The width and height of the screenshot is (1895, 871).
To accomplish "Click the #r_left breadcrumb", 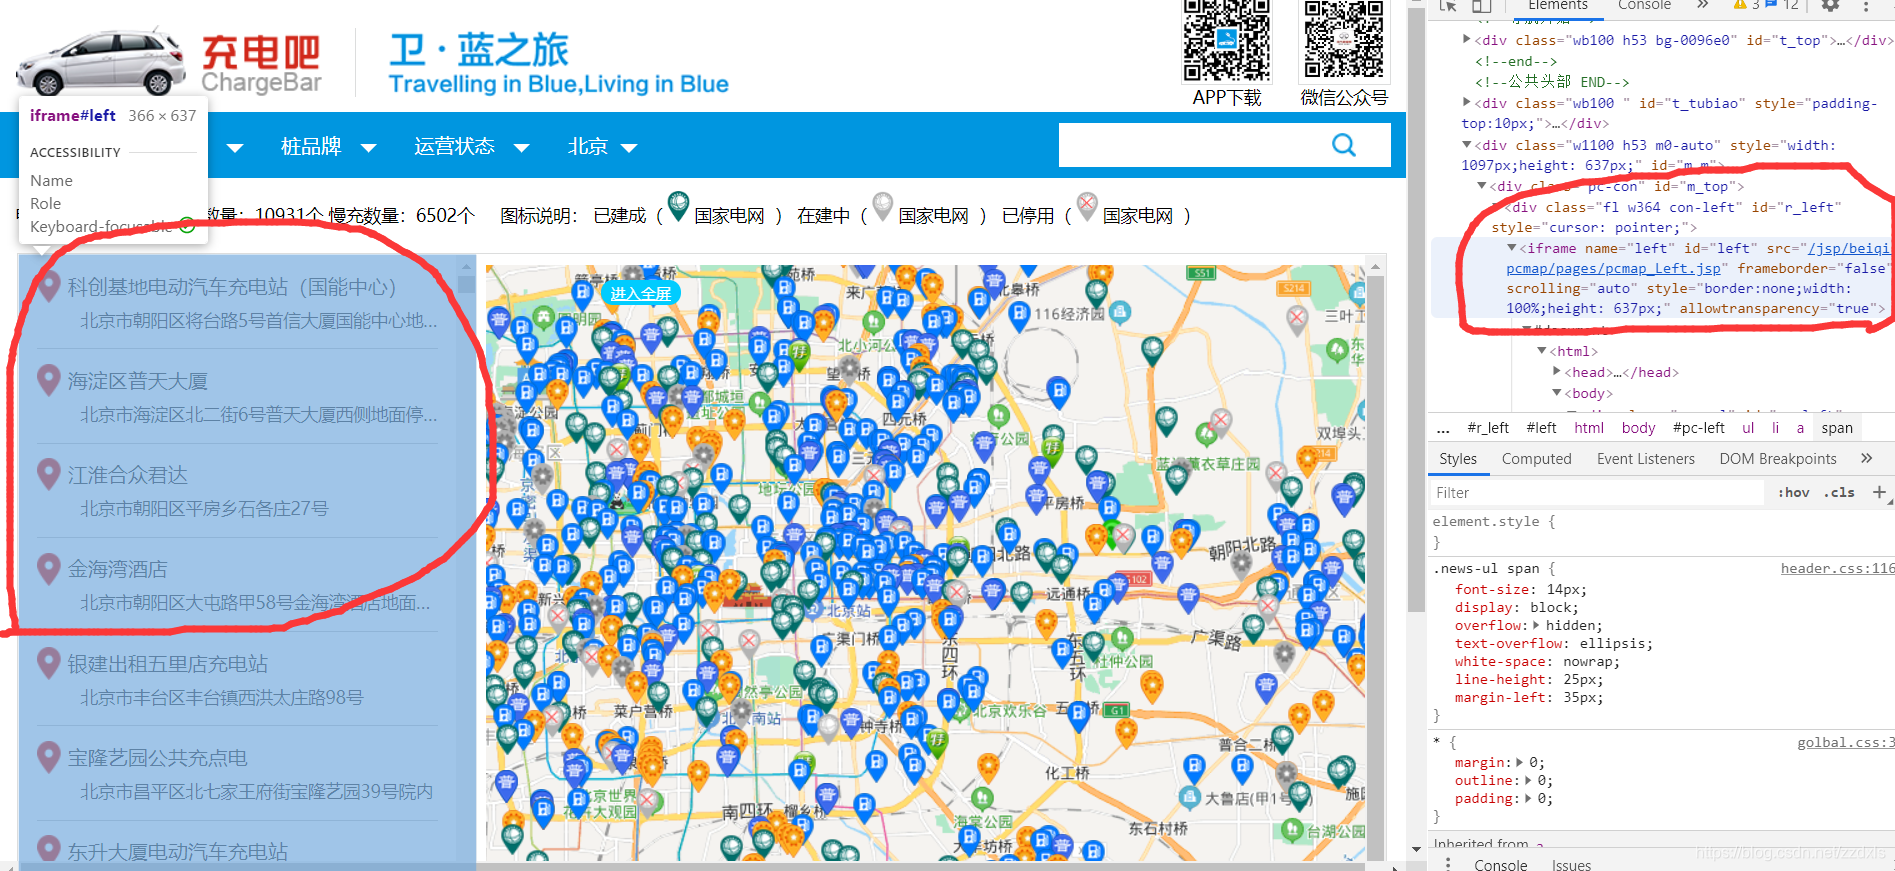I will 1487,428.
